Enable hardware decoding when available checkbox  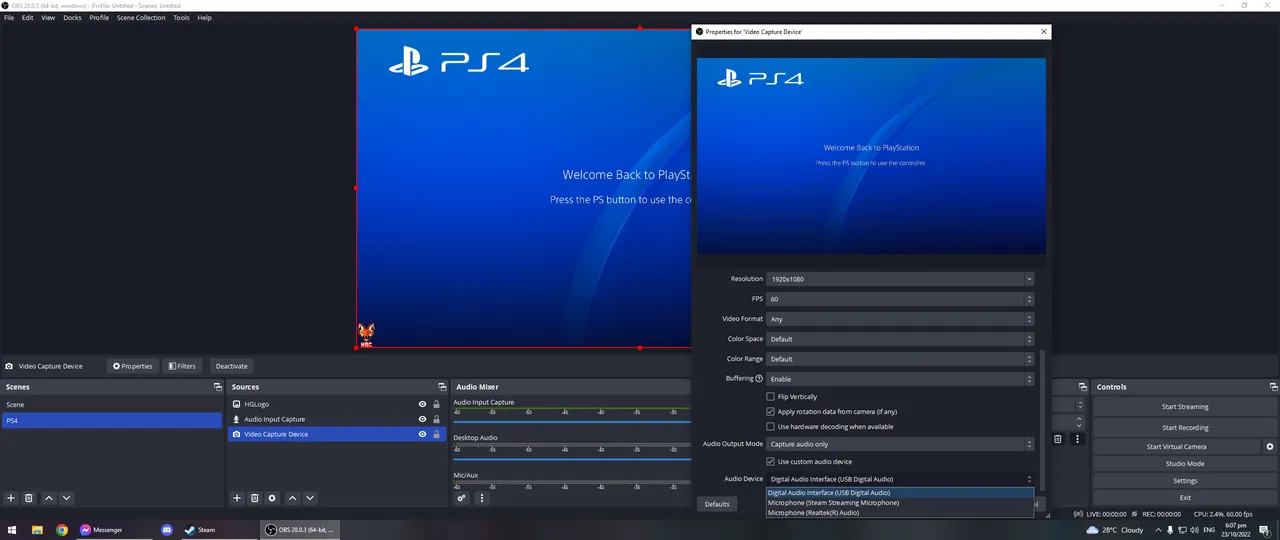click(770, 427)
